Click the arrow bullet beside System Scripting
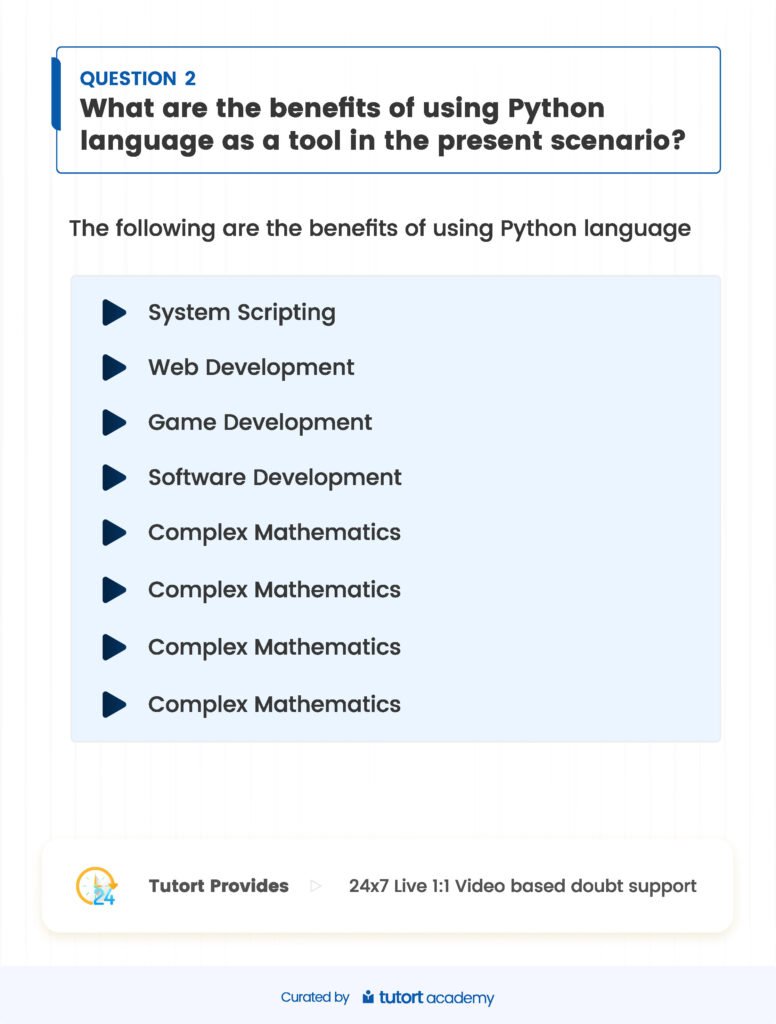Image resolution: width=776 pixels, height=1024 pixels. (x=114, y=312)
